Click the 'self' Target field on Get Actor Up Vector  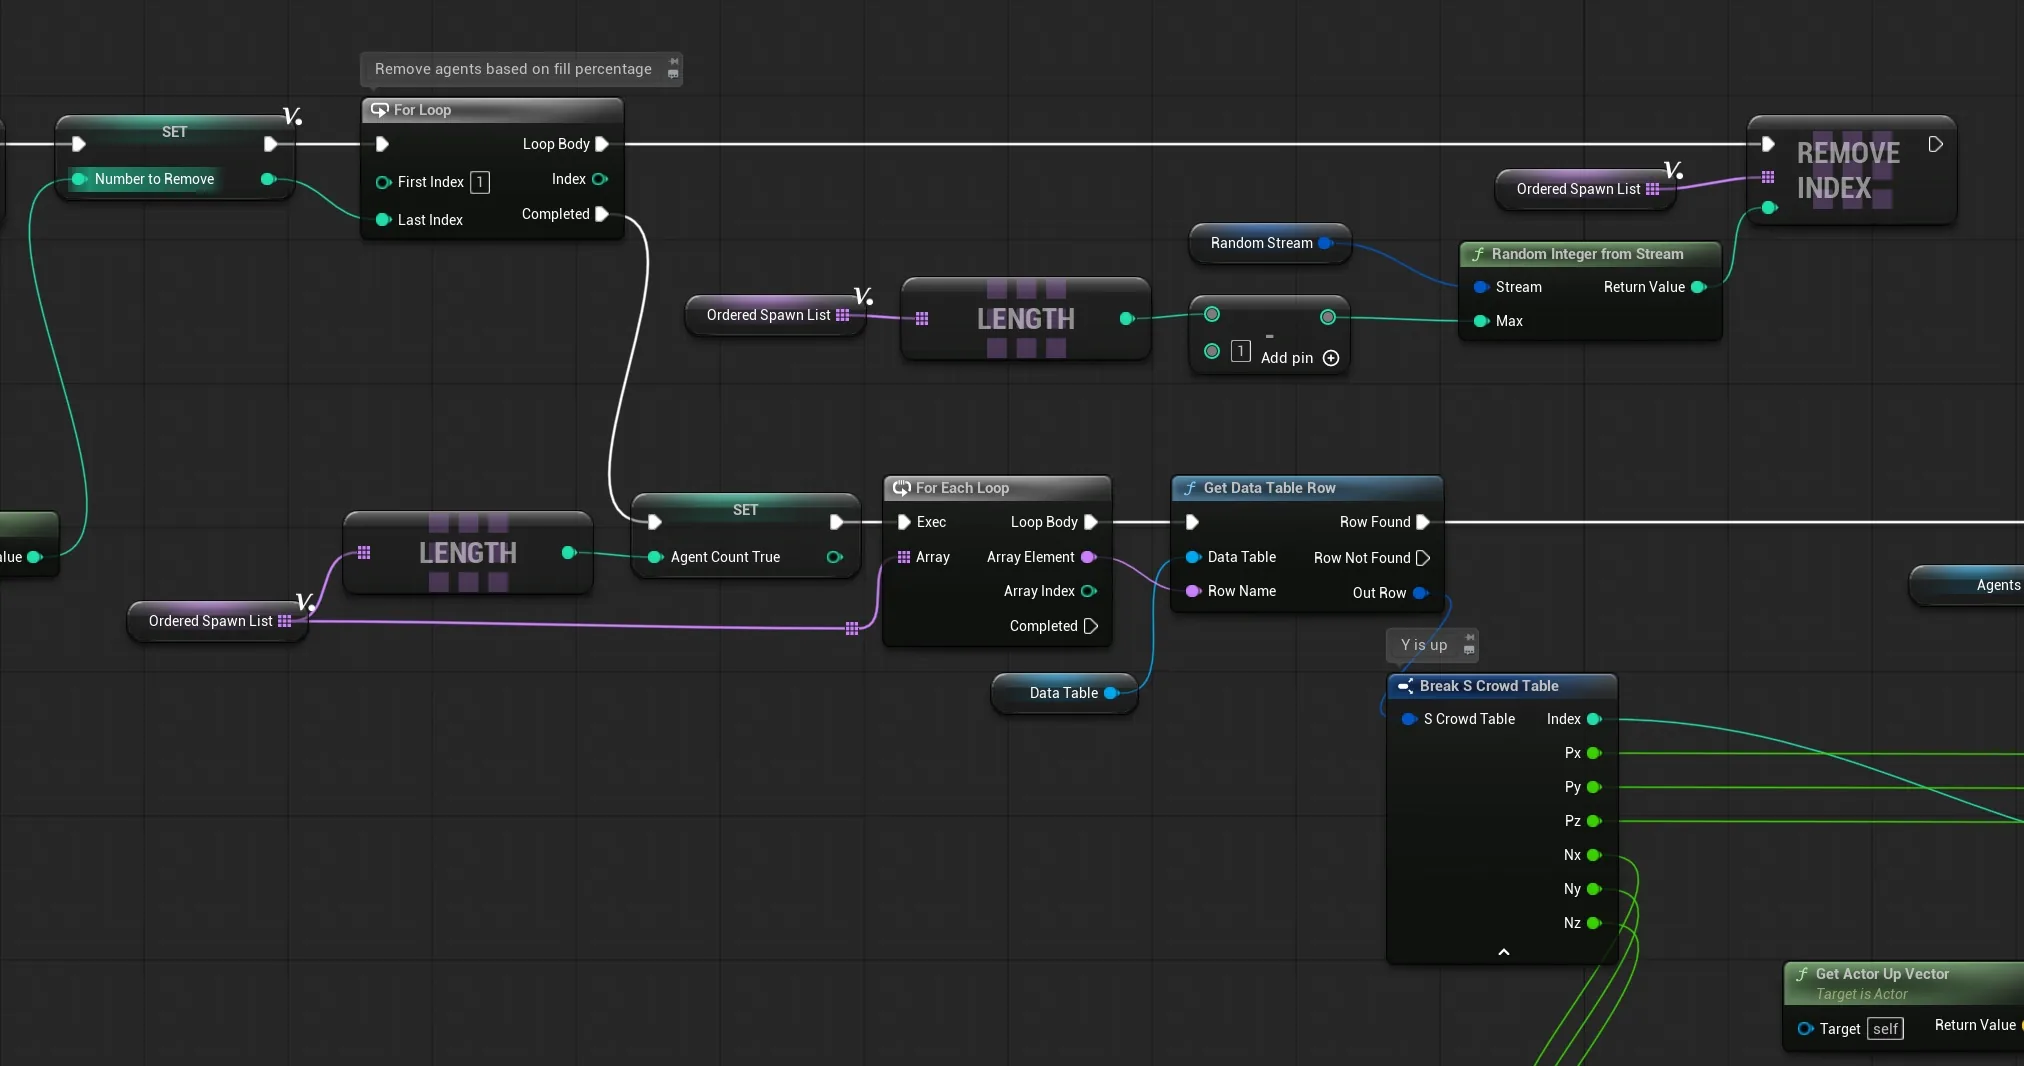point(1885,1029)
